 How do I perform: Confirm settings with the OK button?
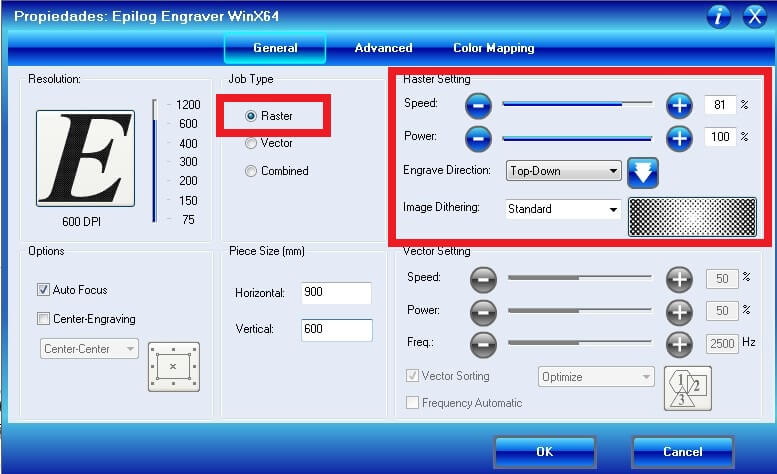[x=545, y=452]
